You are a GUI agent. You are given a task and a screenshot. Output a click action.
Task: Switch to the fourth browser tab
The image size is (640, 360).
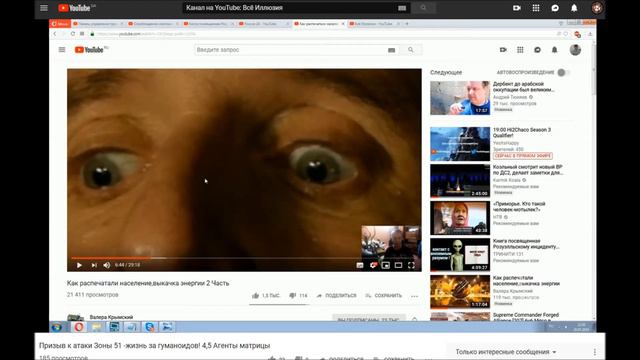point(263,24)
